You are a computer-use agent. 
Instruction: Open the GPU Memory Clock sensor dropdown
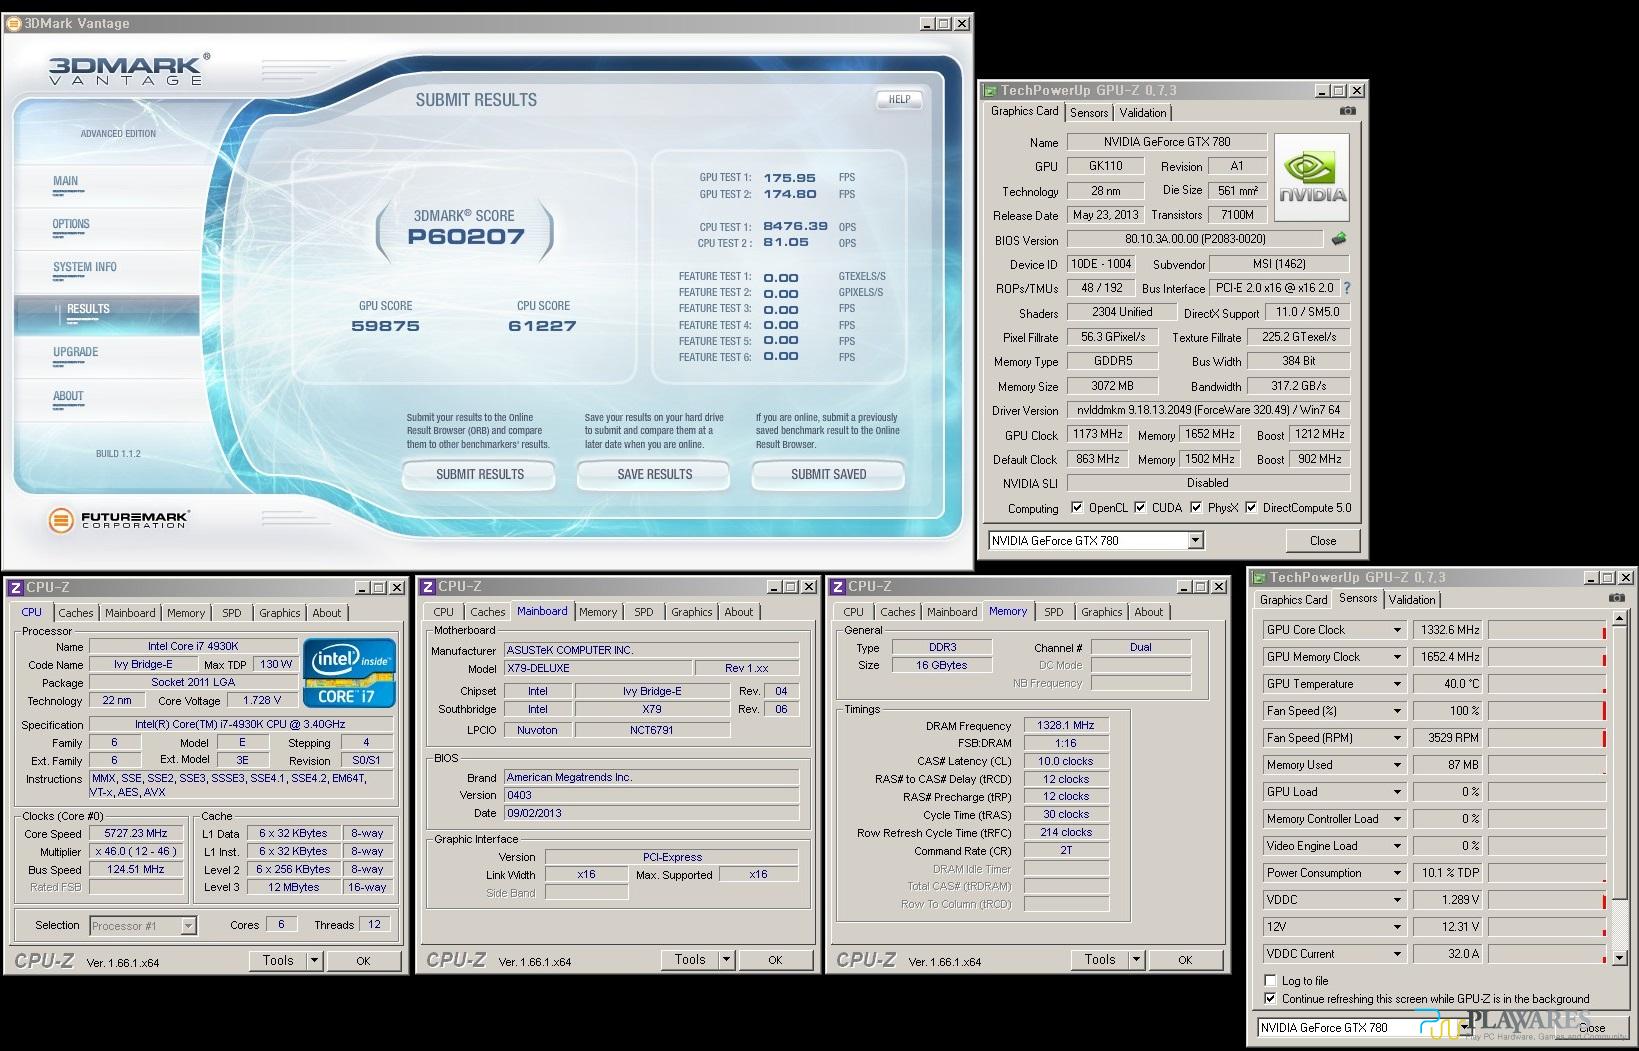click(1397, 657)
